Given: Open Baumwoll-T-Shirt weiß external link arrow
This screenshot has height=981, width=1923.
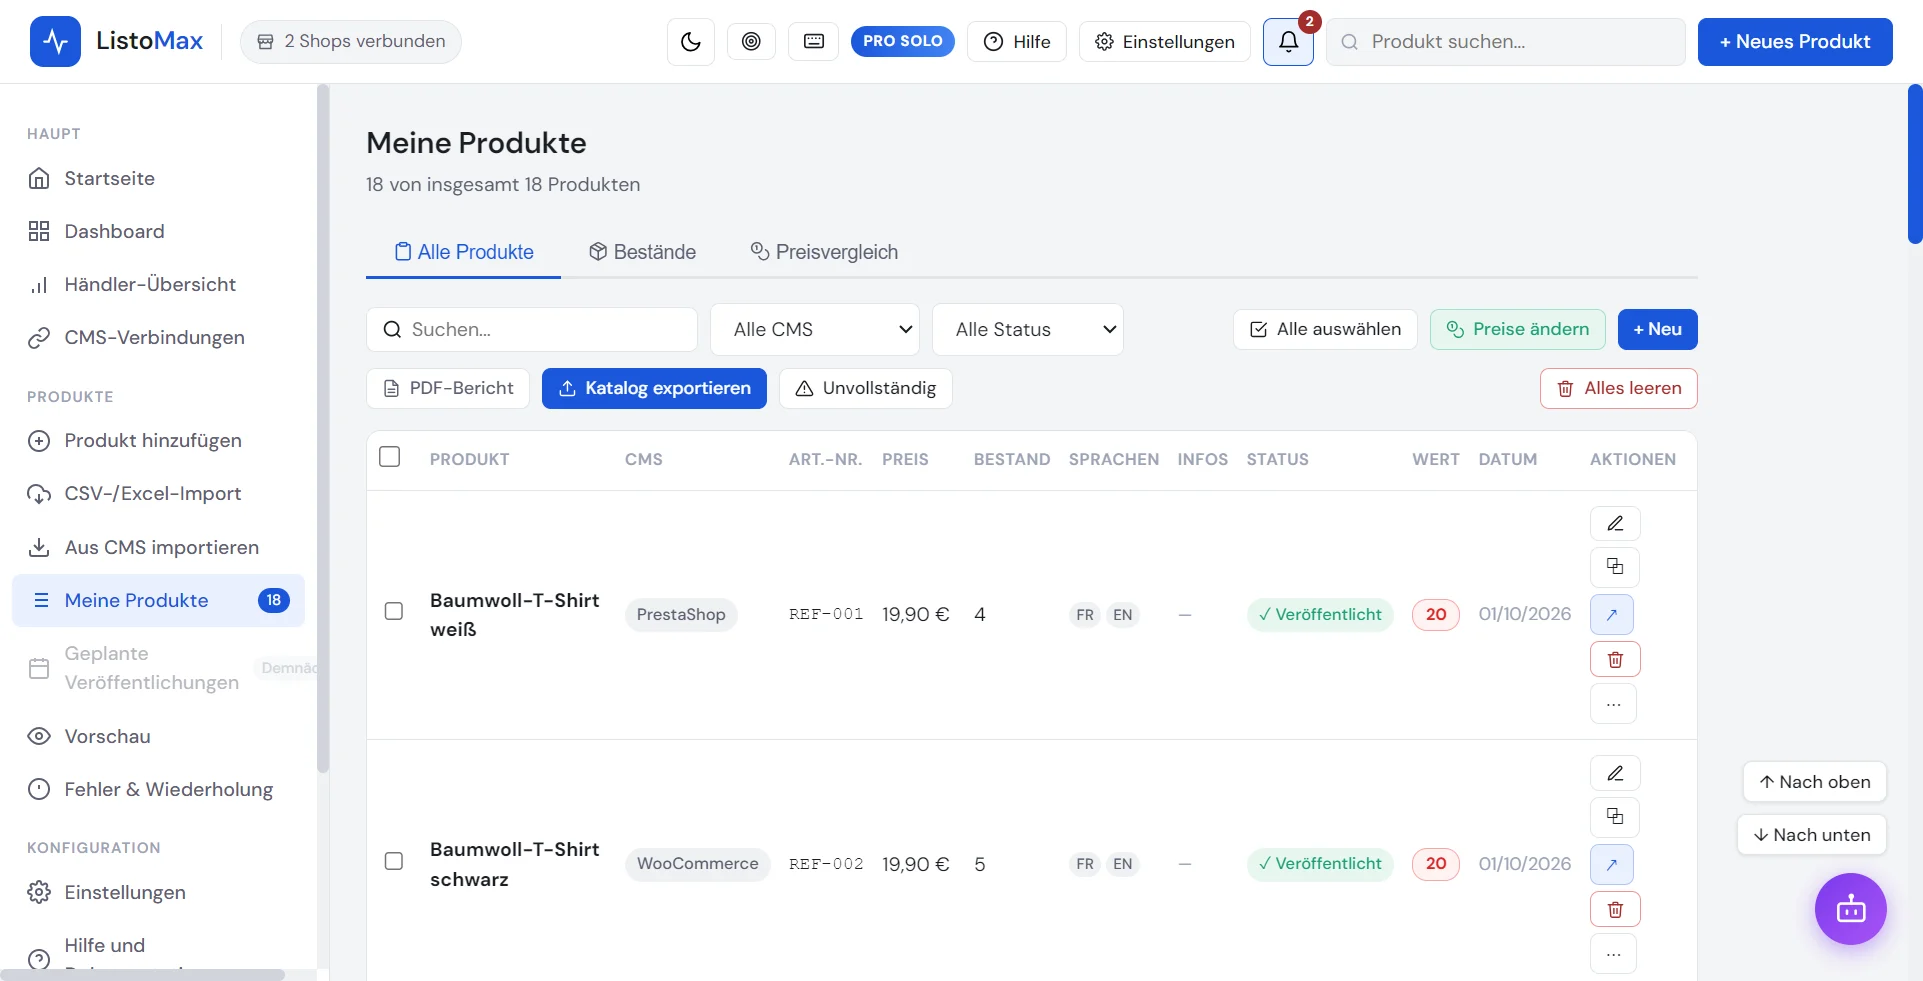Looking at the screenshot, I should pos(1612,614).
